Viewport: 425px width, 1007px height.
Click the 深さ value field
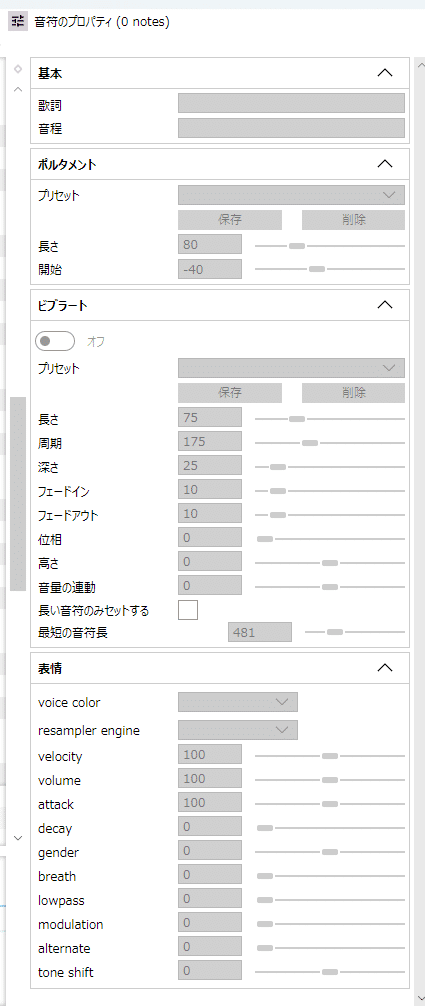pos(210,465)
